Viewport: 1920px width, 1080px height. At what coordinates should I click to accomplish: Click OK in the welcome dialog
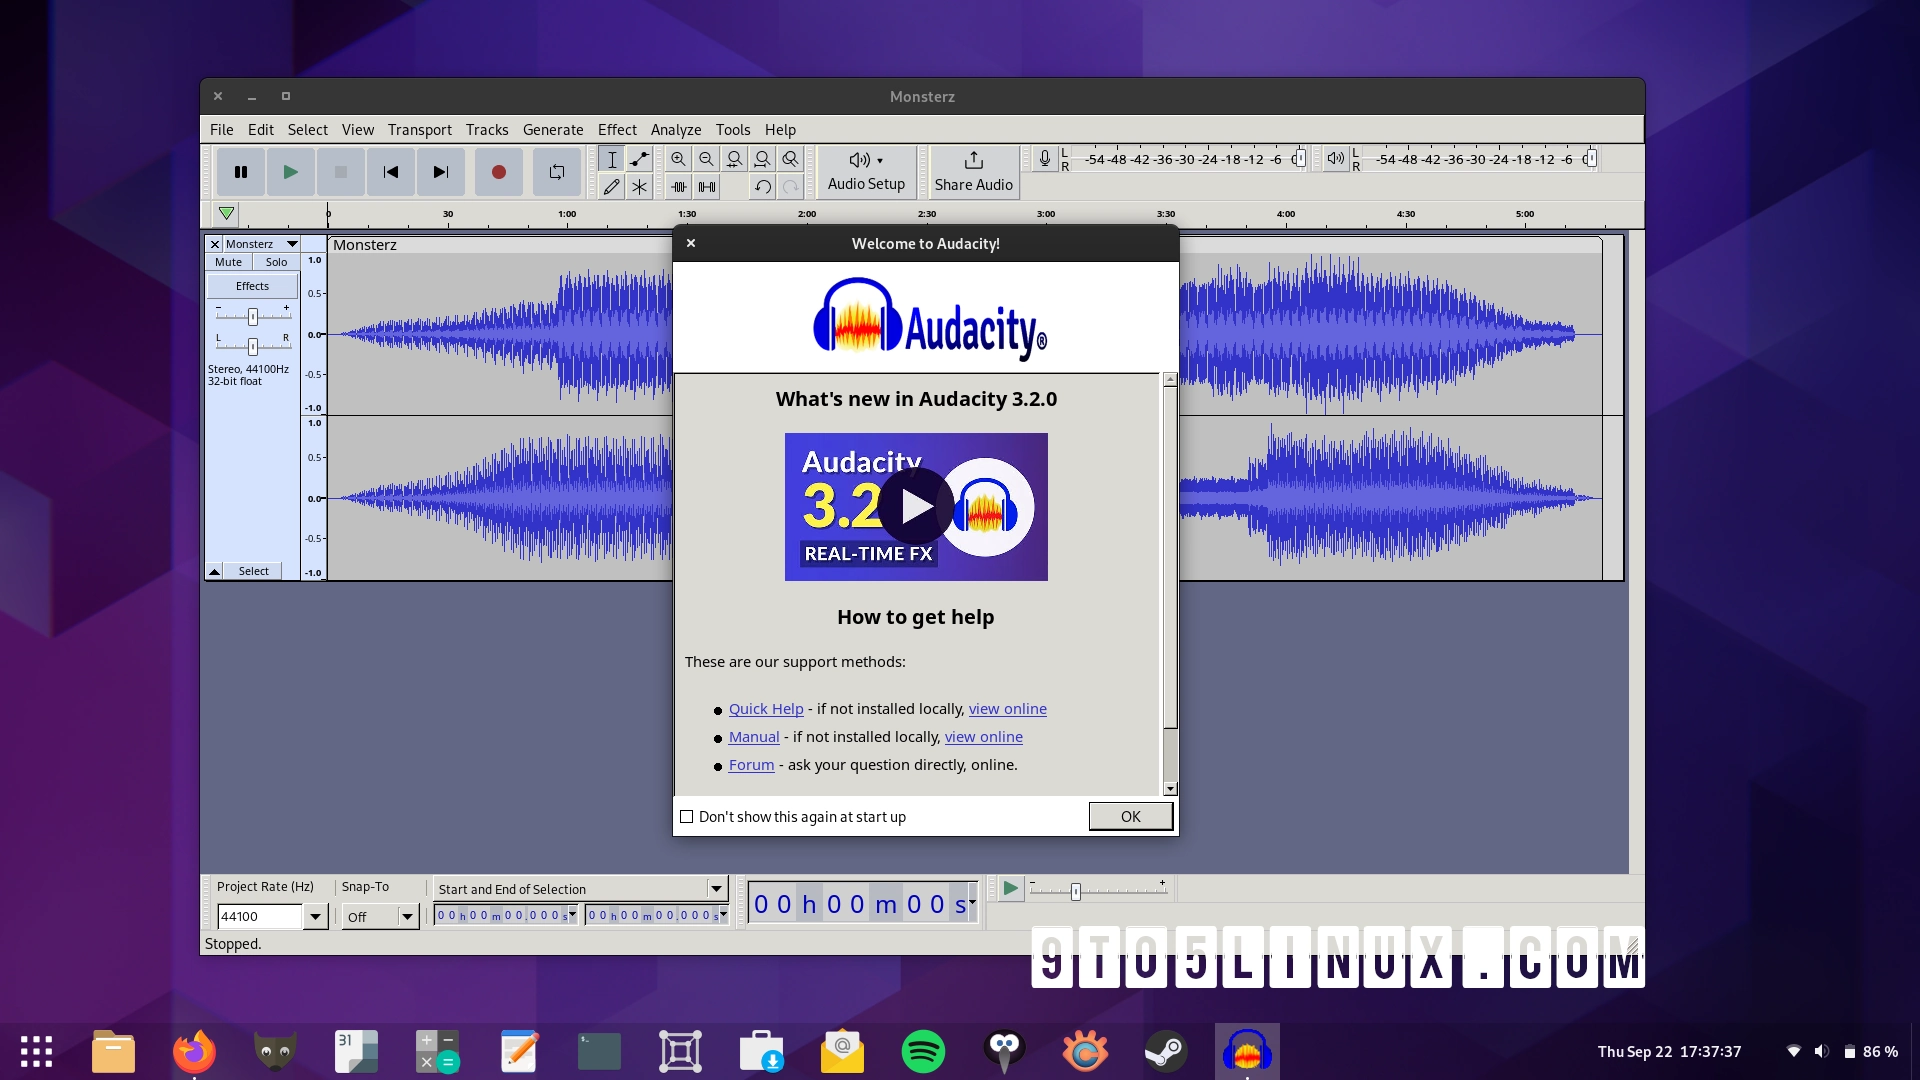pos(1130,816)
